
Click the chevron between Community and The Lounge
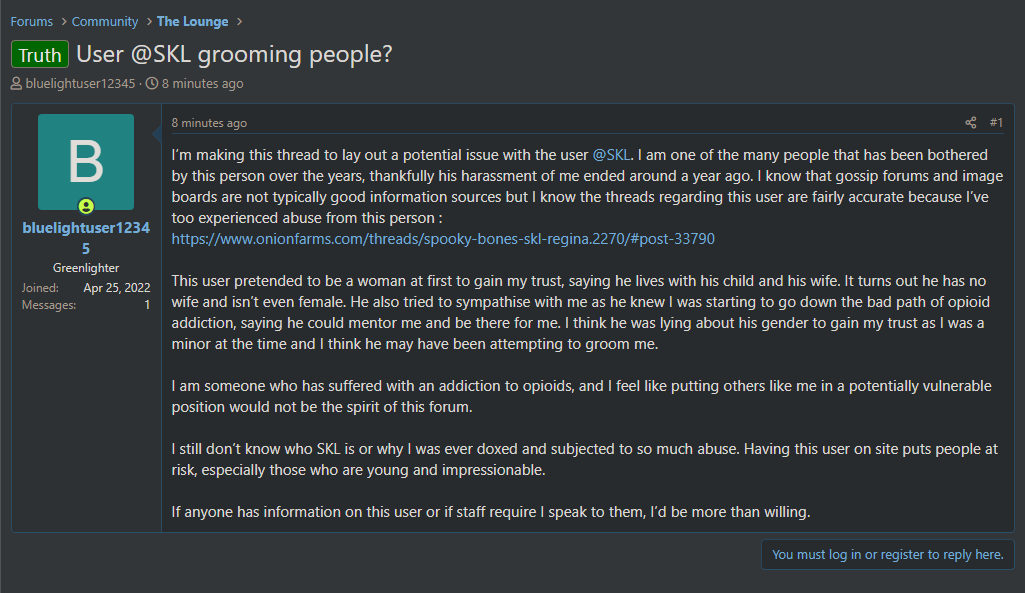pyautogui.click(x=148, y=22)
